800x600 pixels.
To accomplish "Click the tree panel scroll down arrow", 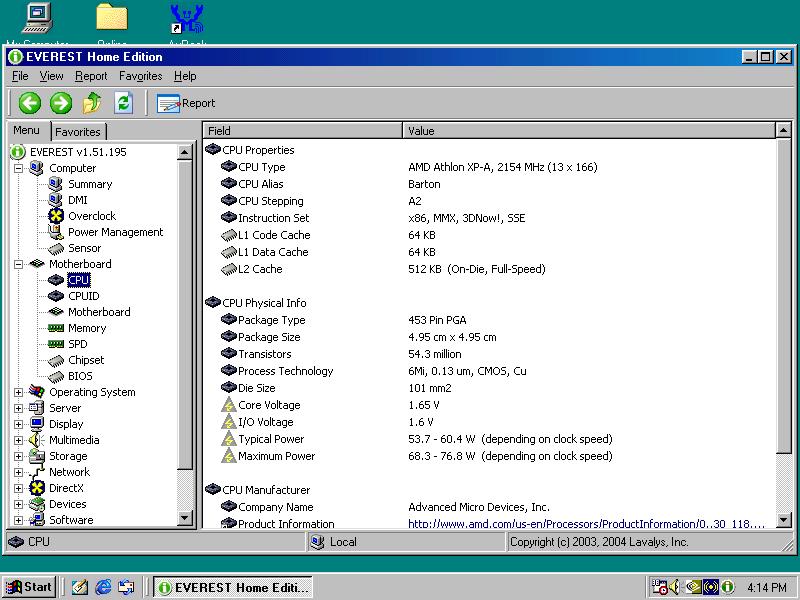I will pyautogui.click(x=185, y=518).
